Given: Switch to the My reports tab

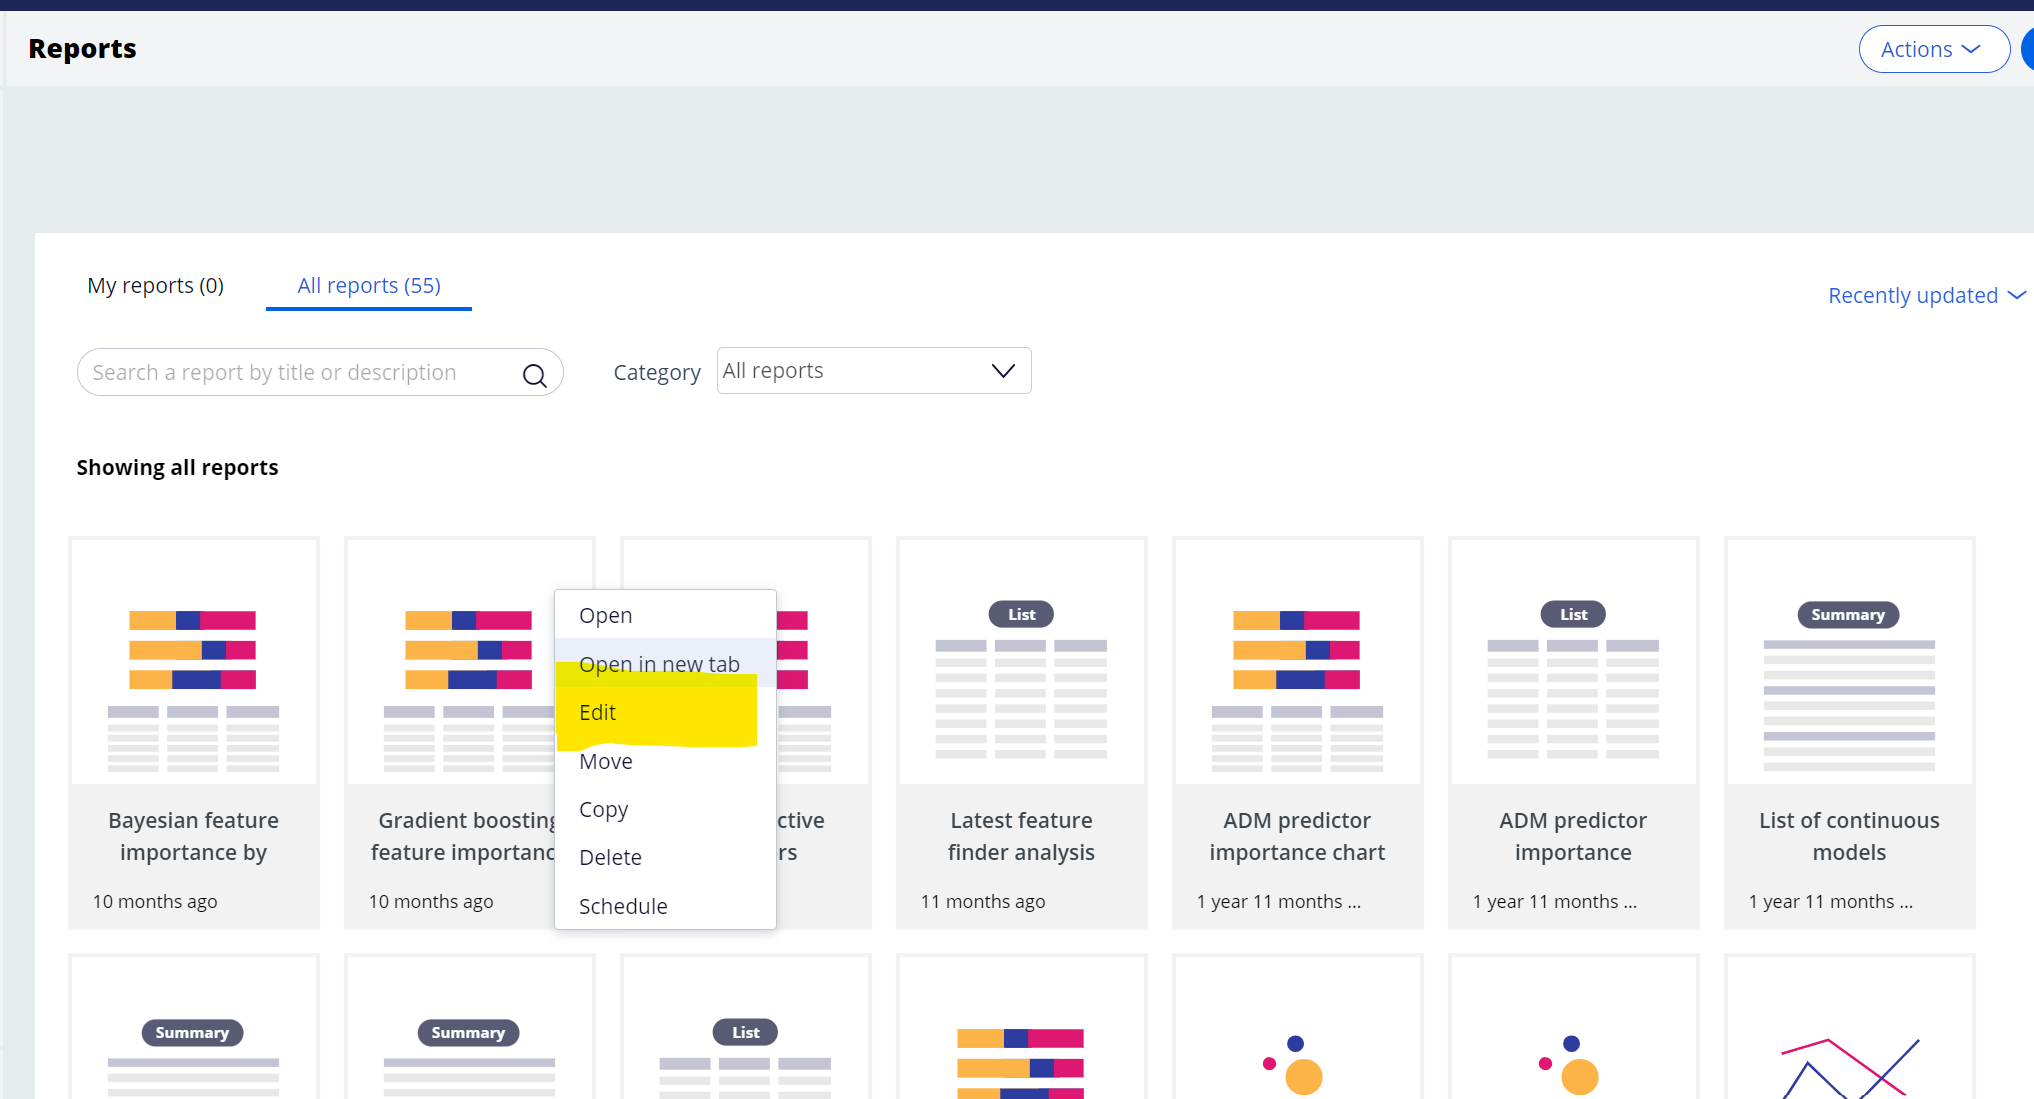Looking at the screenshot, I should pos(154,284).
